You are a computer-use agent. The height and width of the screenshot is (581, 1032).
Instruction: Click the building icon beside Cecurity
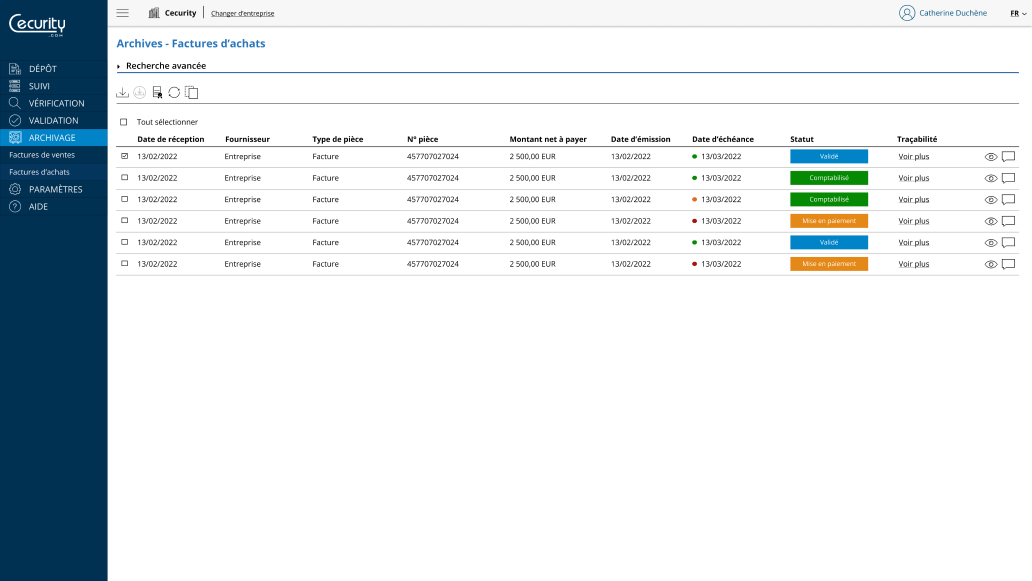154,13
